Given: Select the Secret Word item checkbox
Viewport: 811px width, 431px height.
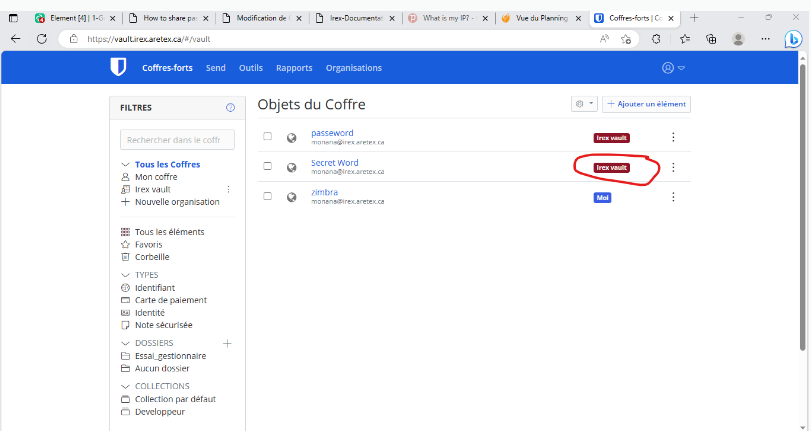Looking at the screenshot, I should click(267, 166).
